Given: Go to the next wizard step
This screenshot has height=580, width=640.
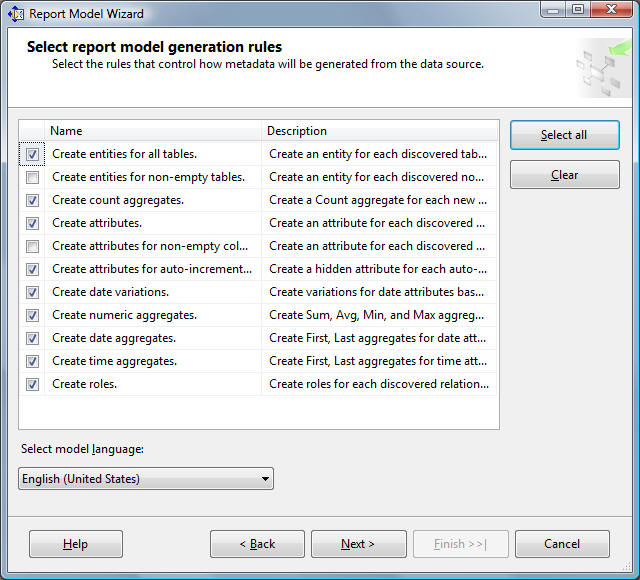Looking at the screenshot, I should 358,544.
